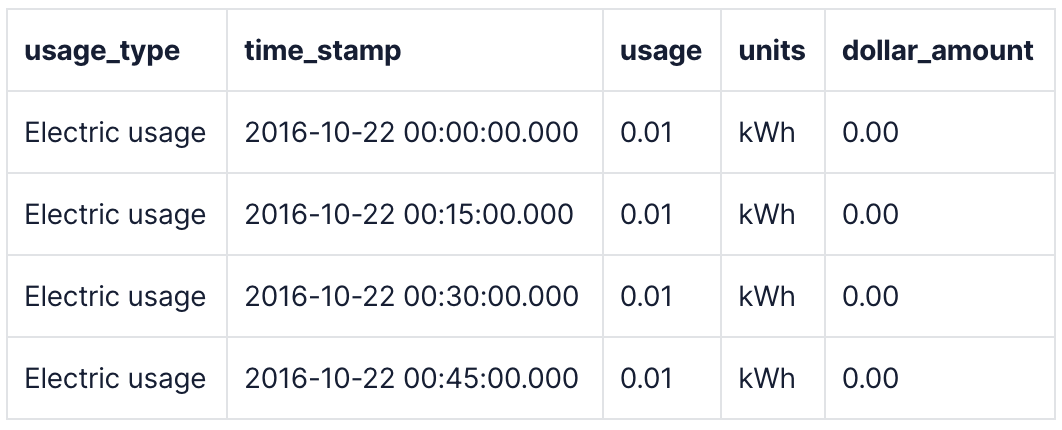Select the usage column header

(x=660, y=51)
